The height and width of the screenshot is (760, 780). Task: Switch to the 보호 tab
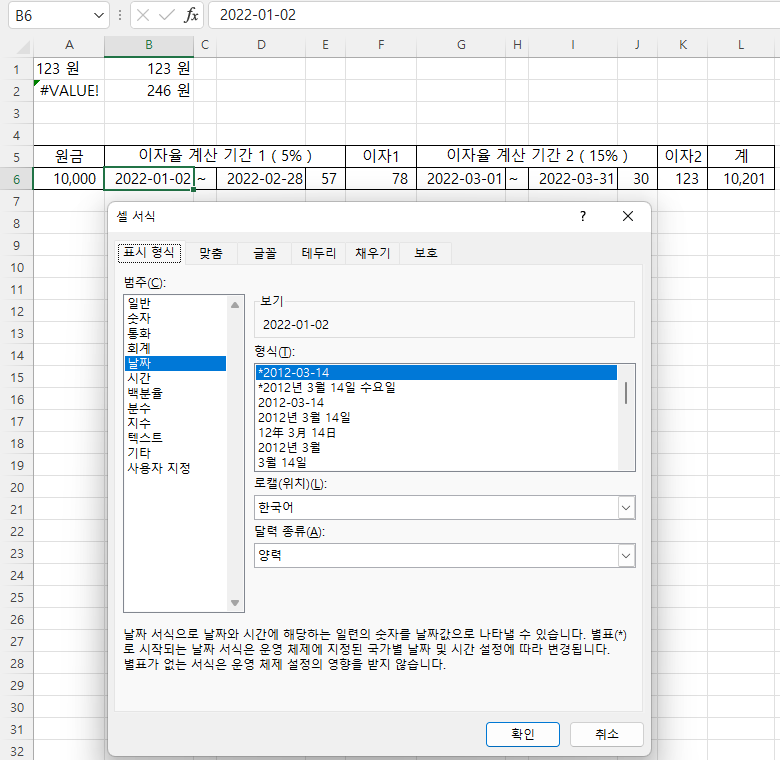click(x=426, y=253)
